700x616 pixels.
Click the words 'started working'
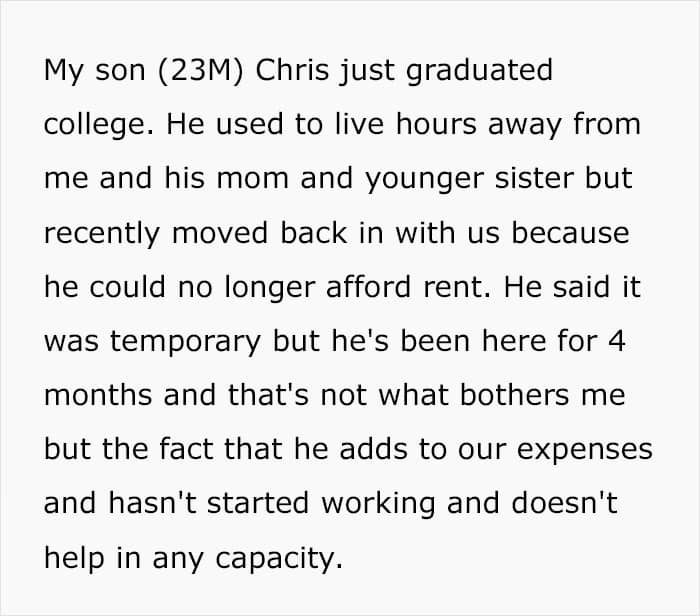(x=321, y=504)
